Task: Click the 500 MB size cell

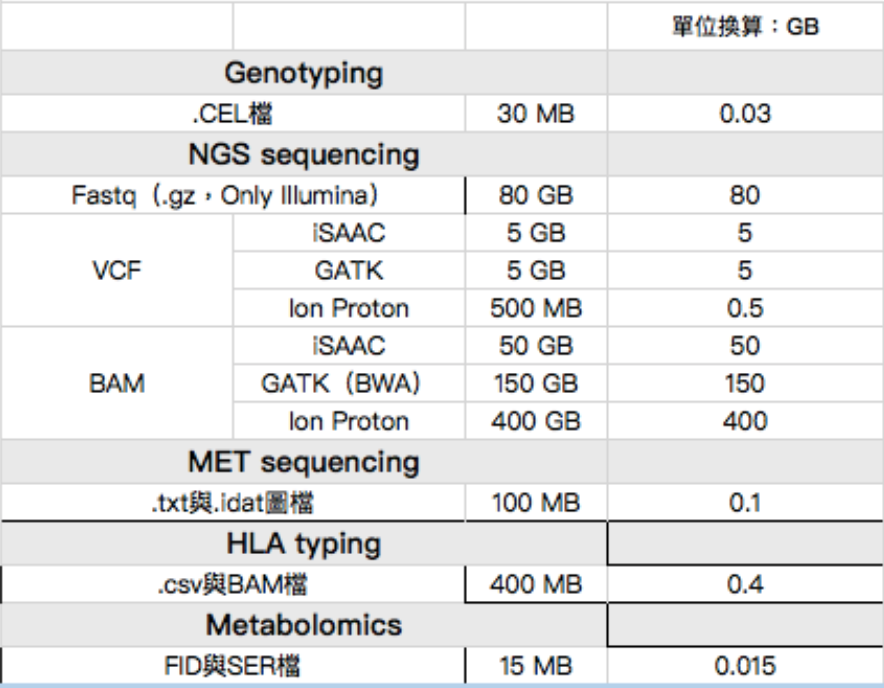Action: pyautogui.click(x=535, y=309)
